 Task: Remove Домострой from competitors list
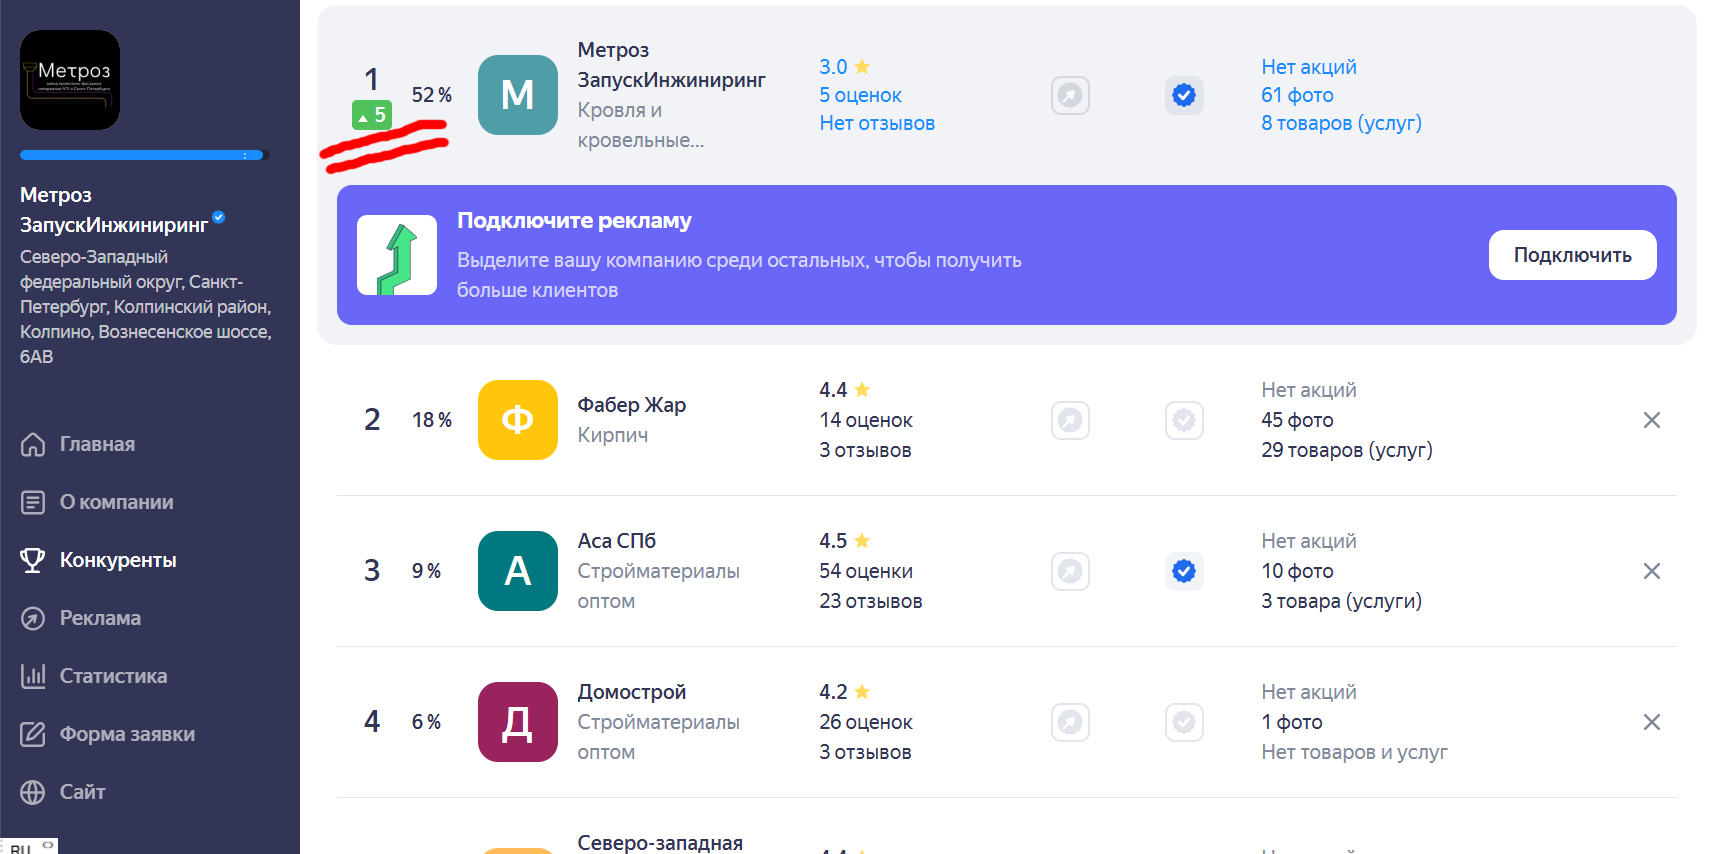tap(1652, 722)
